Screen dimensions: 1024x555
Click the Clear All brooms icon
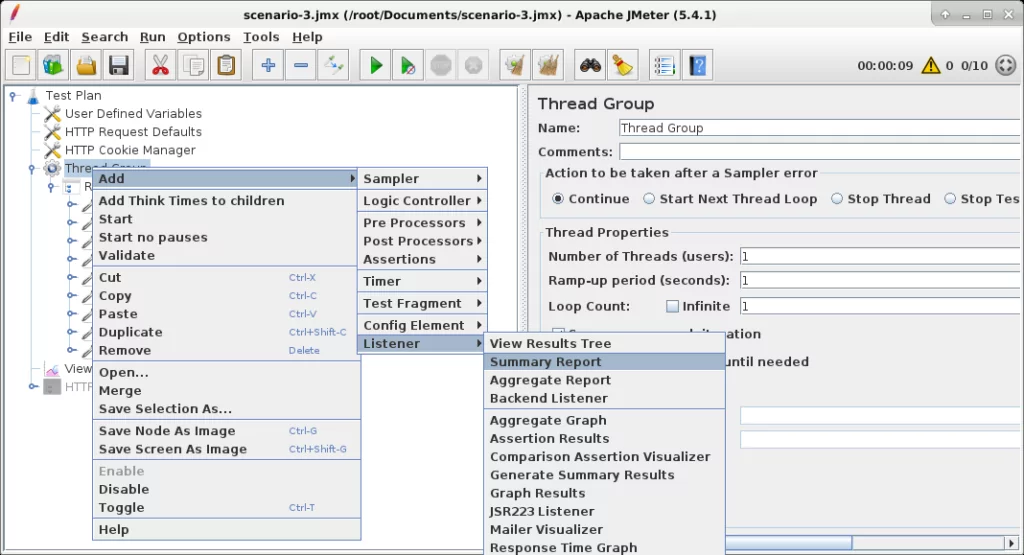548,65
